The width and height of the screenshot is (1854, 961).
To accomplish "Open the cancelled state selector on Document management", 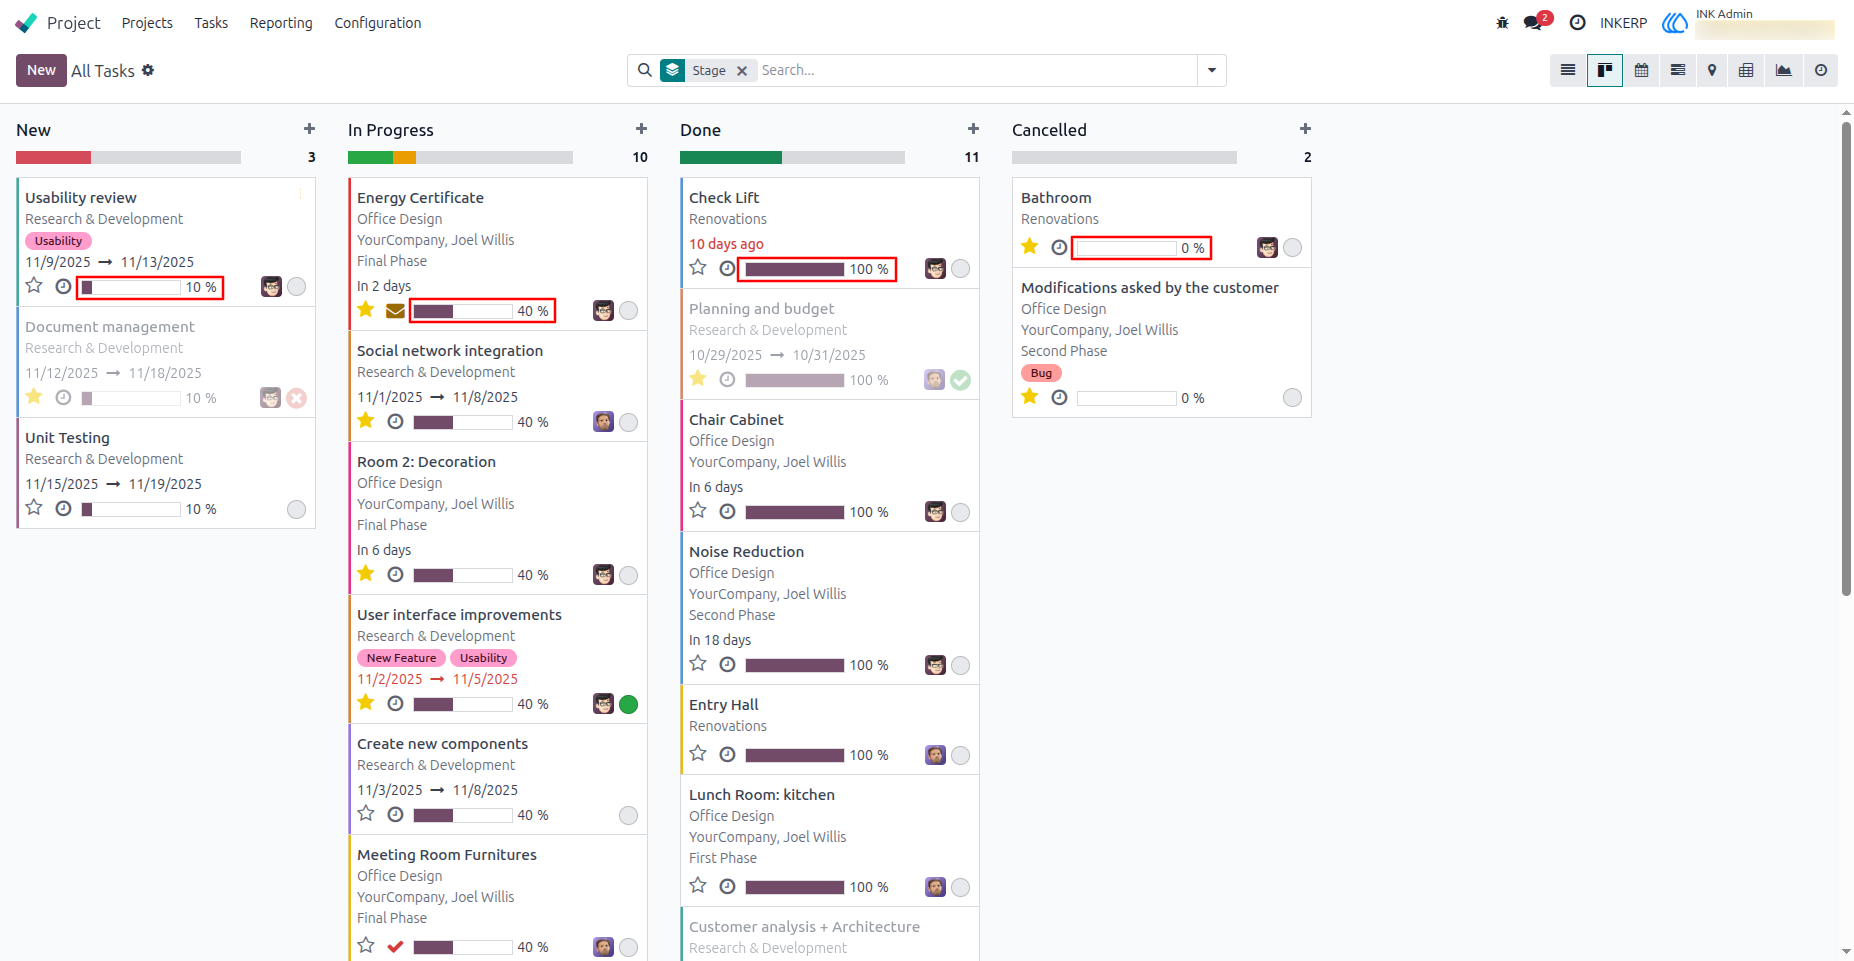I will 296,398.
